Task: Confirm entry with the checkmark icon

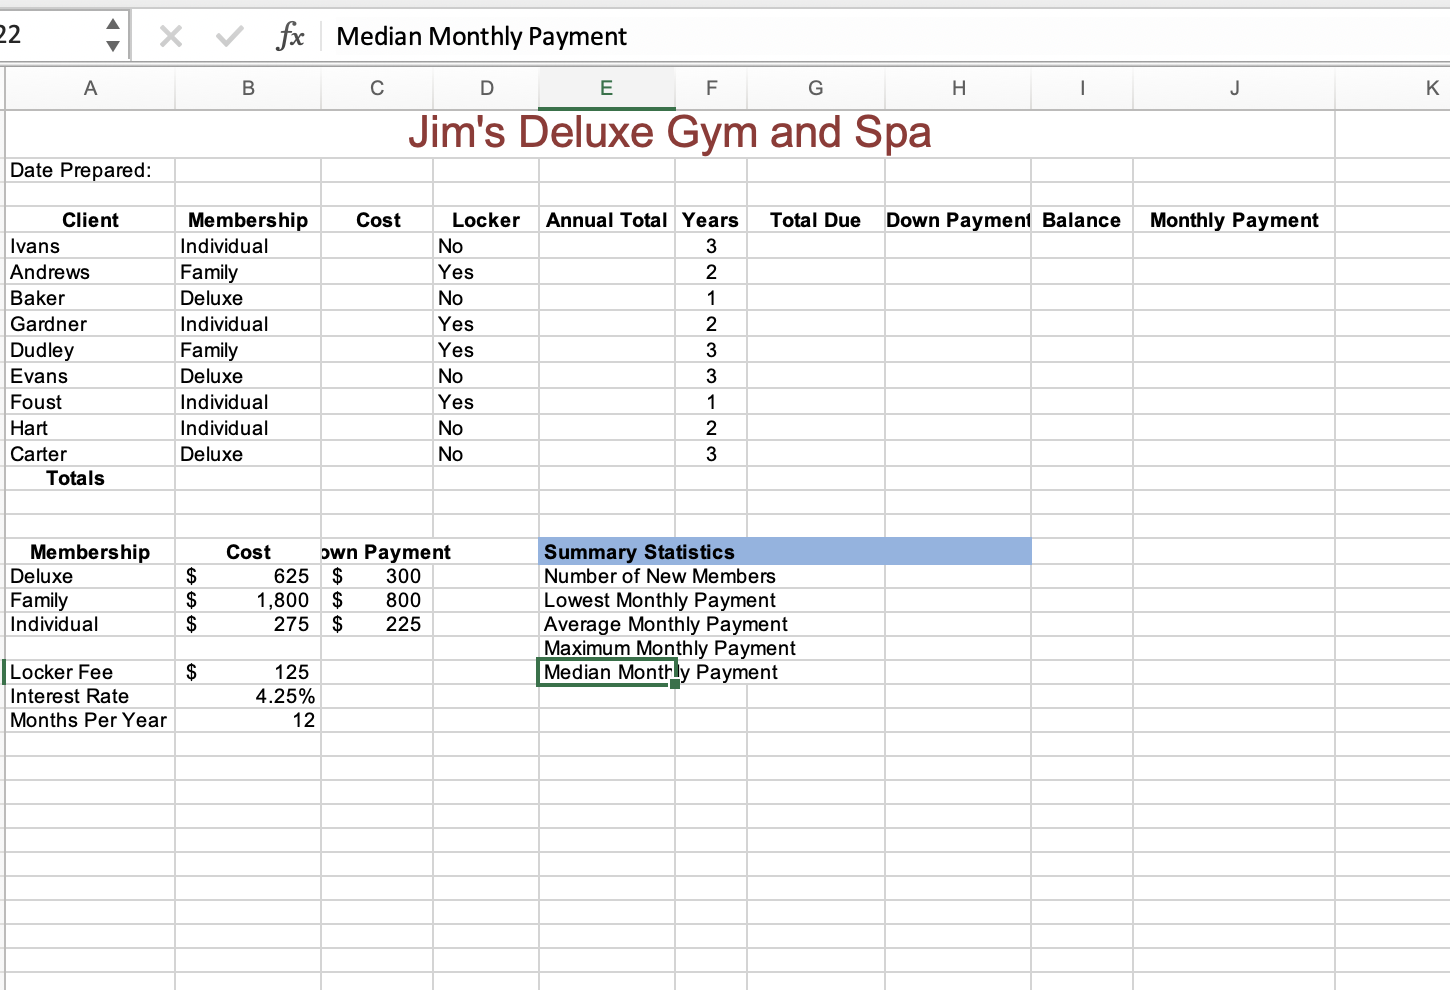Action: [228, 36]
